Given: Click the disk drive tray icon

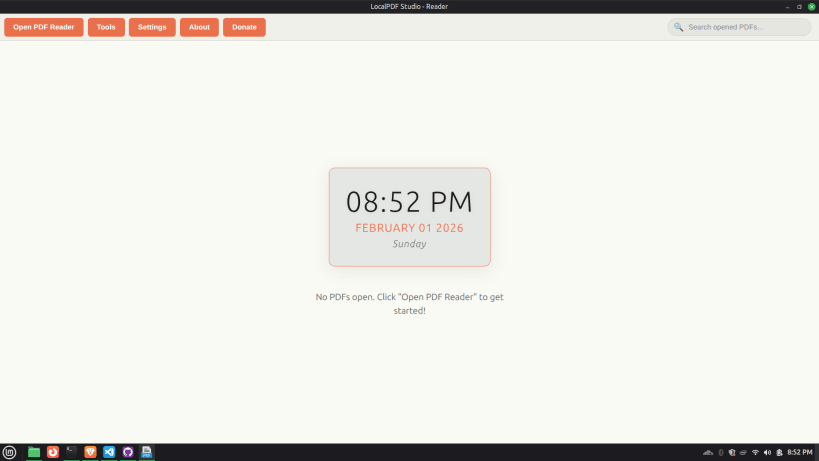Looking at the screenshot, I should point(743,453).
